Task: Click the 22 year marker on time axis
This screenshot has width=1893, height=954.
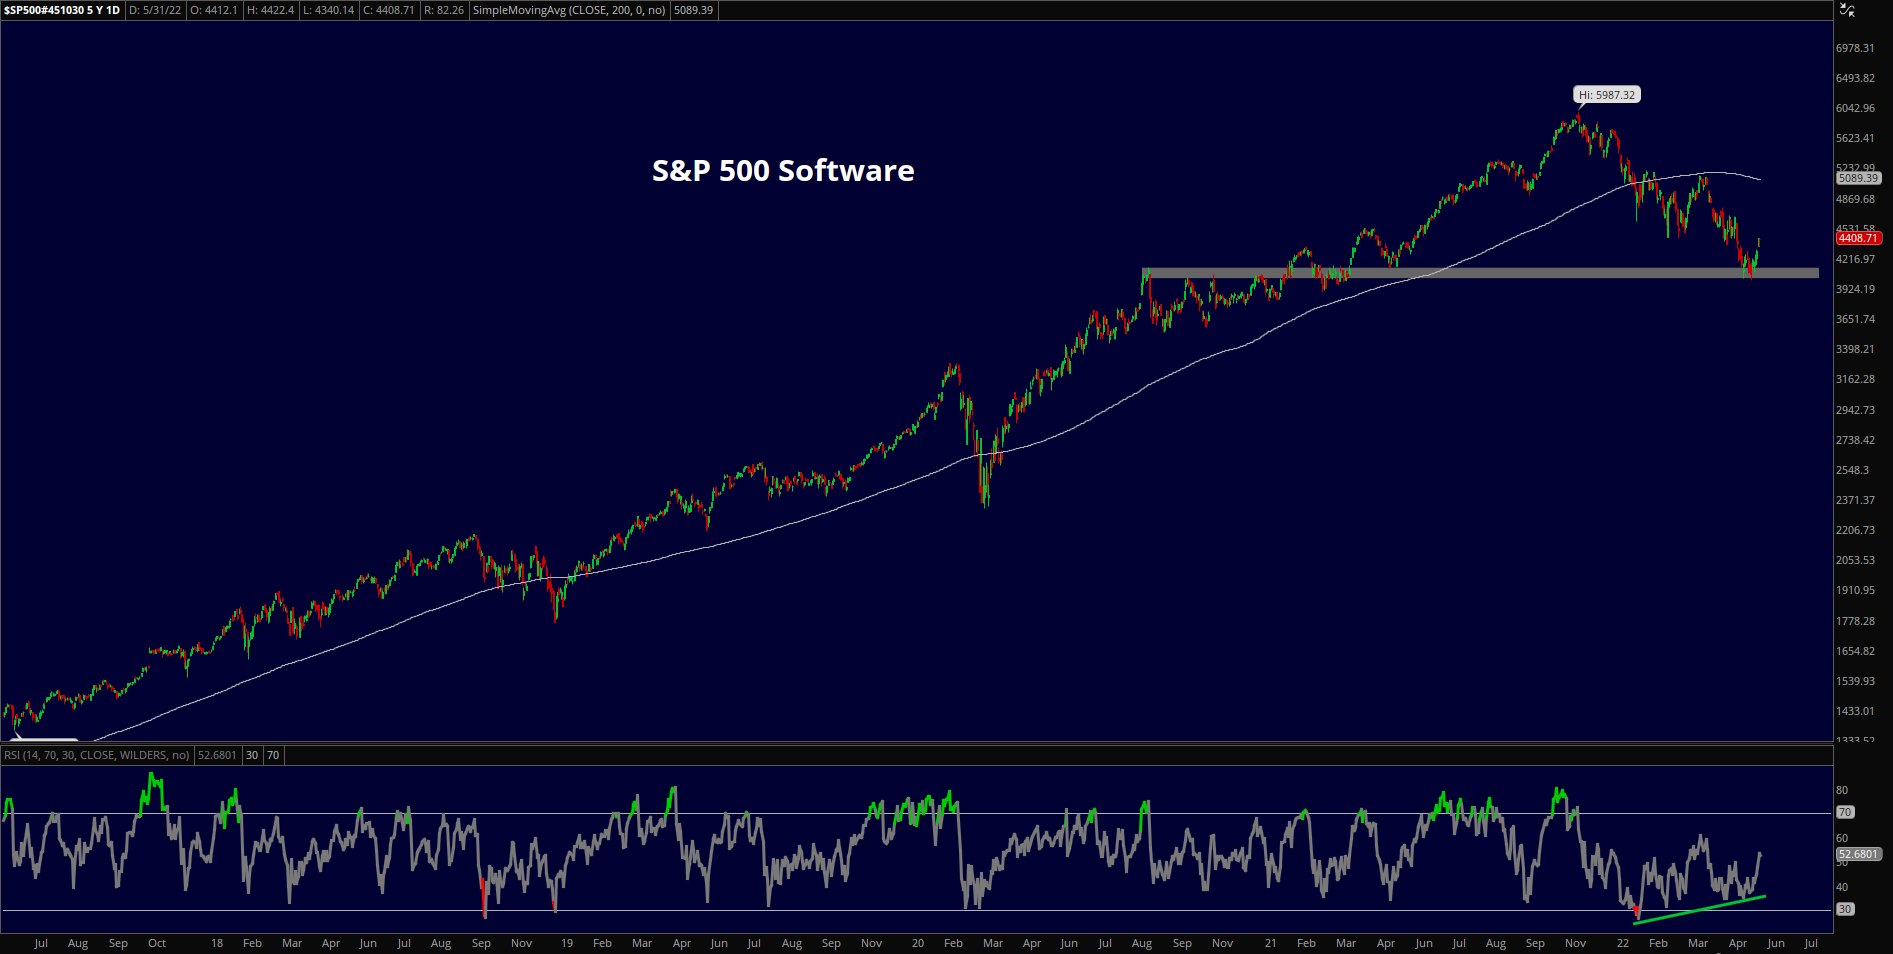Action: (1623, 943)
